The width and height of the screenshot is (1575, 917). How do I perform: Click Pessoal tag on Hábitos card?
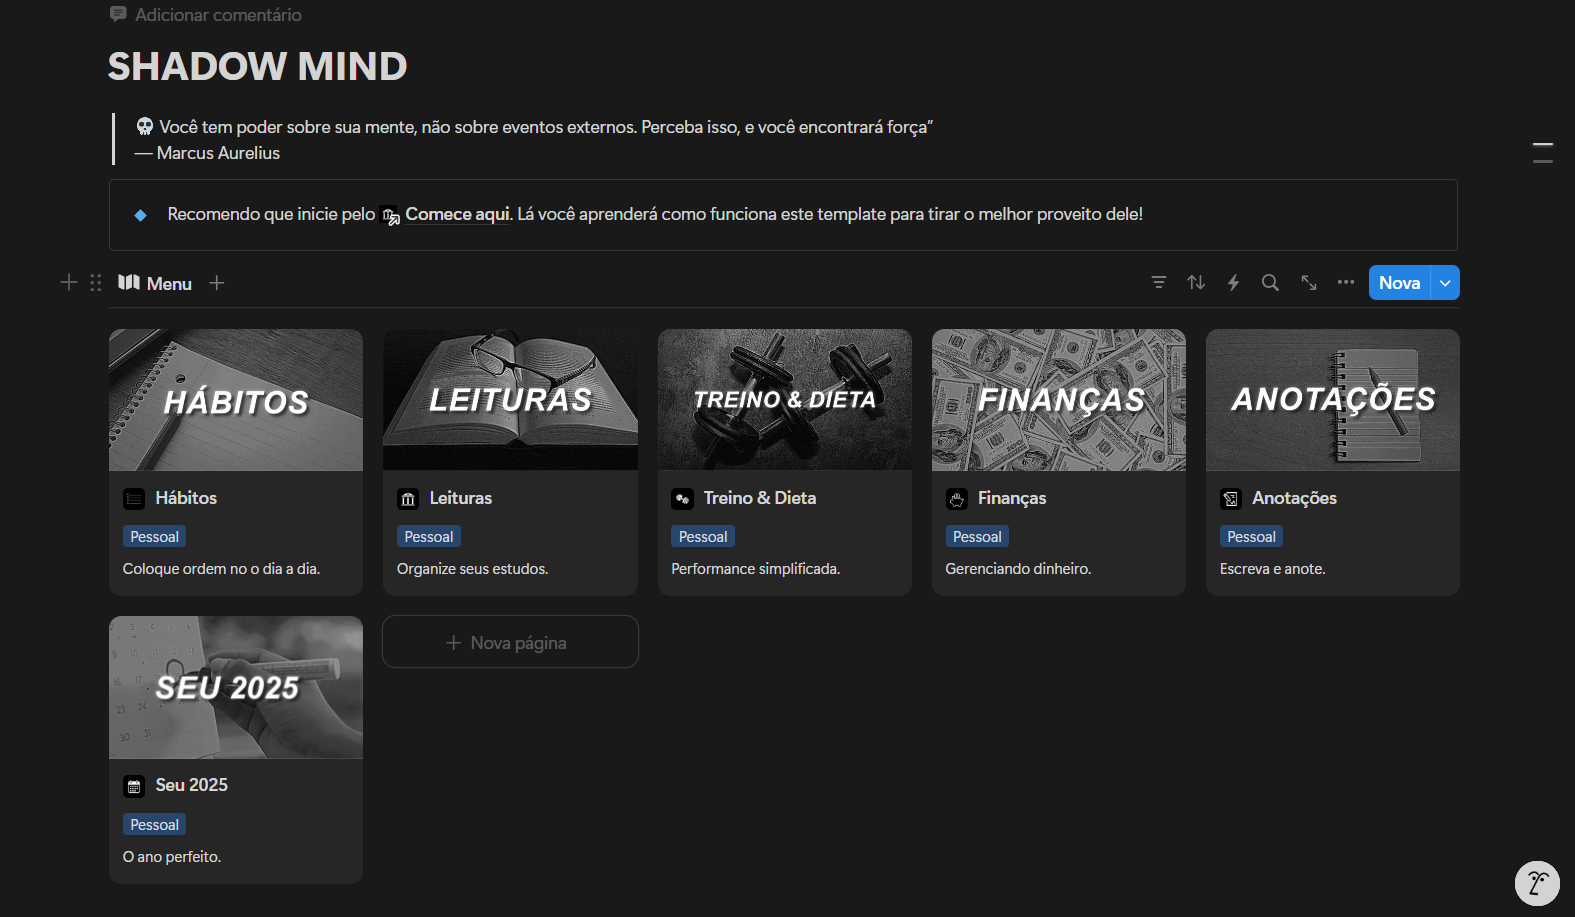[154, 537]
